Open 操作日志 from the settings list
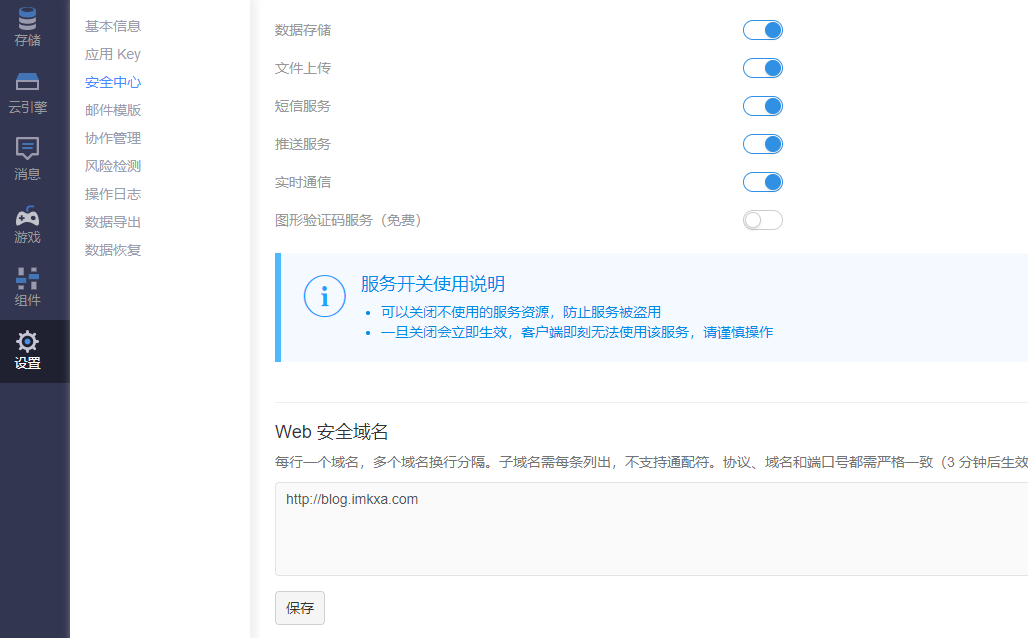Viewport: 1028px width, 638px height. [113, 194]
